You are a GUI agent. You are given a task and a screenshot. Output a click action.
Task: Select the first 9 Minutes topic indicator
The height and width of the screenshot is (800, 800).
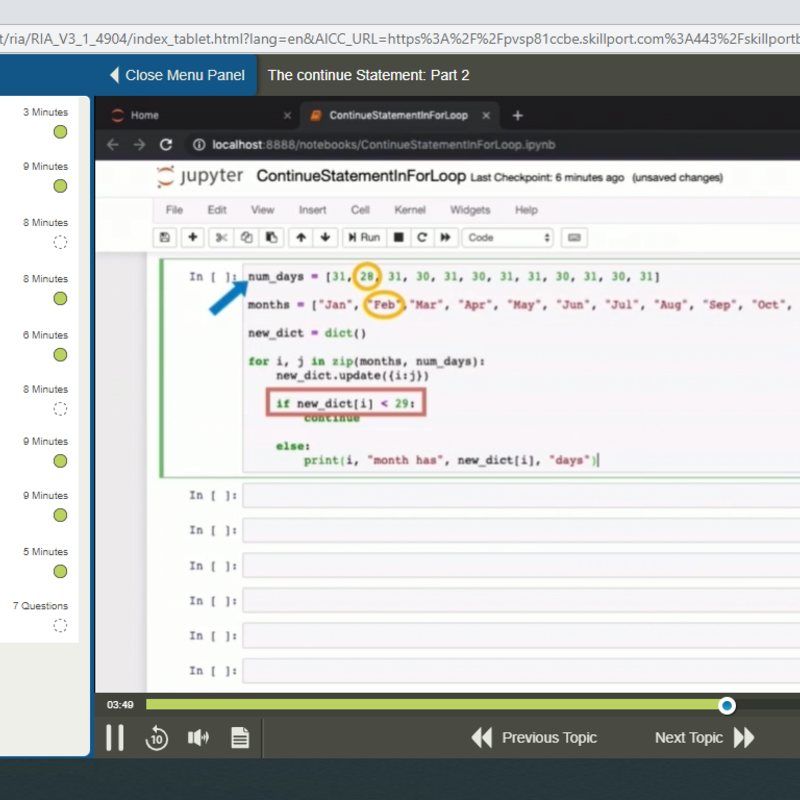coord(60,186)
